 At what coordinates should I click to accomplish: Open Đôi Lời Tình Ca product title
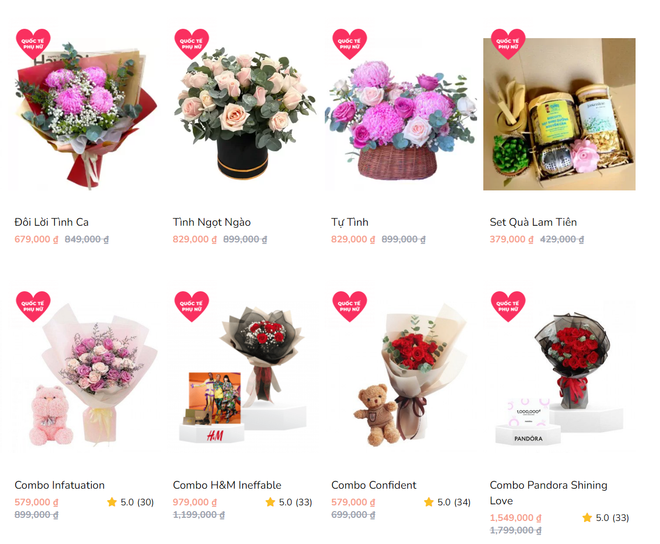51,222
